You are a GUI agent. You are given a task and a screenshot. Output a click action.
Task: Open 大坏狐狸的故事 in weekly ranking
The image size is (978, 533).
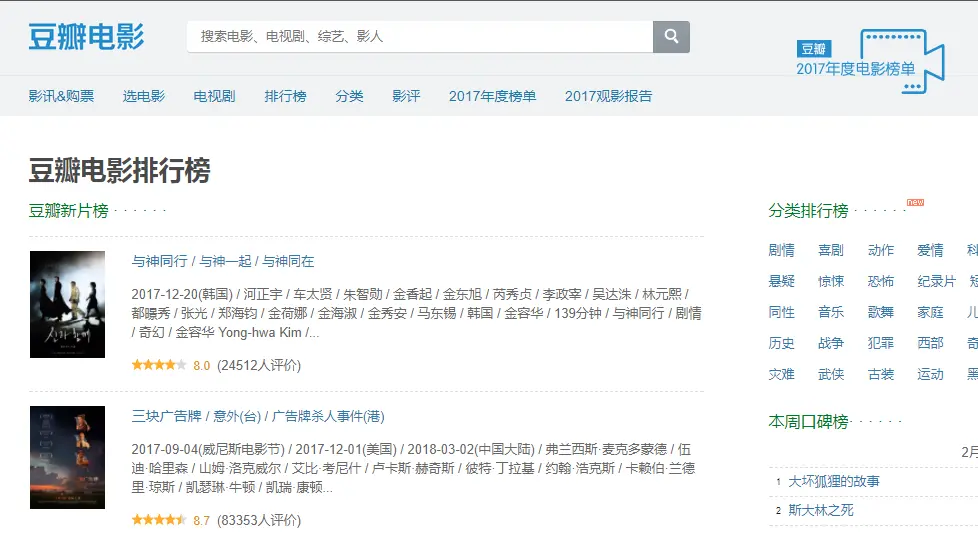(x=834, y=481)
